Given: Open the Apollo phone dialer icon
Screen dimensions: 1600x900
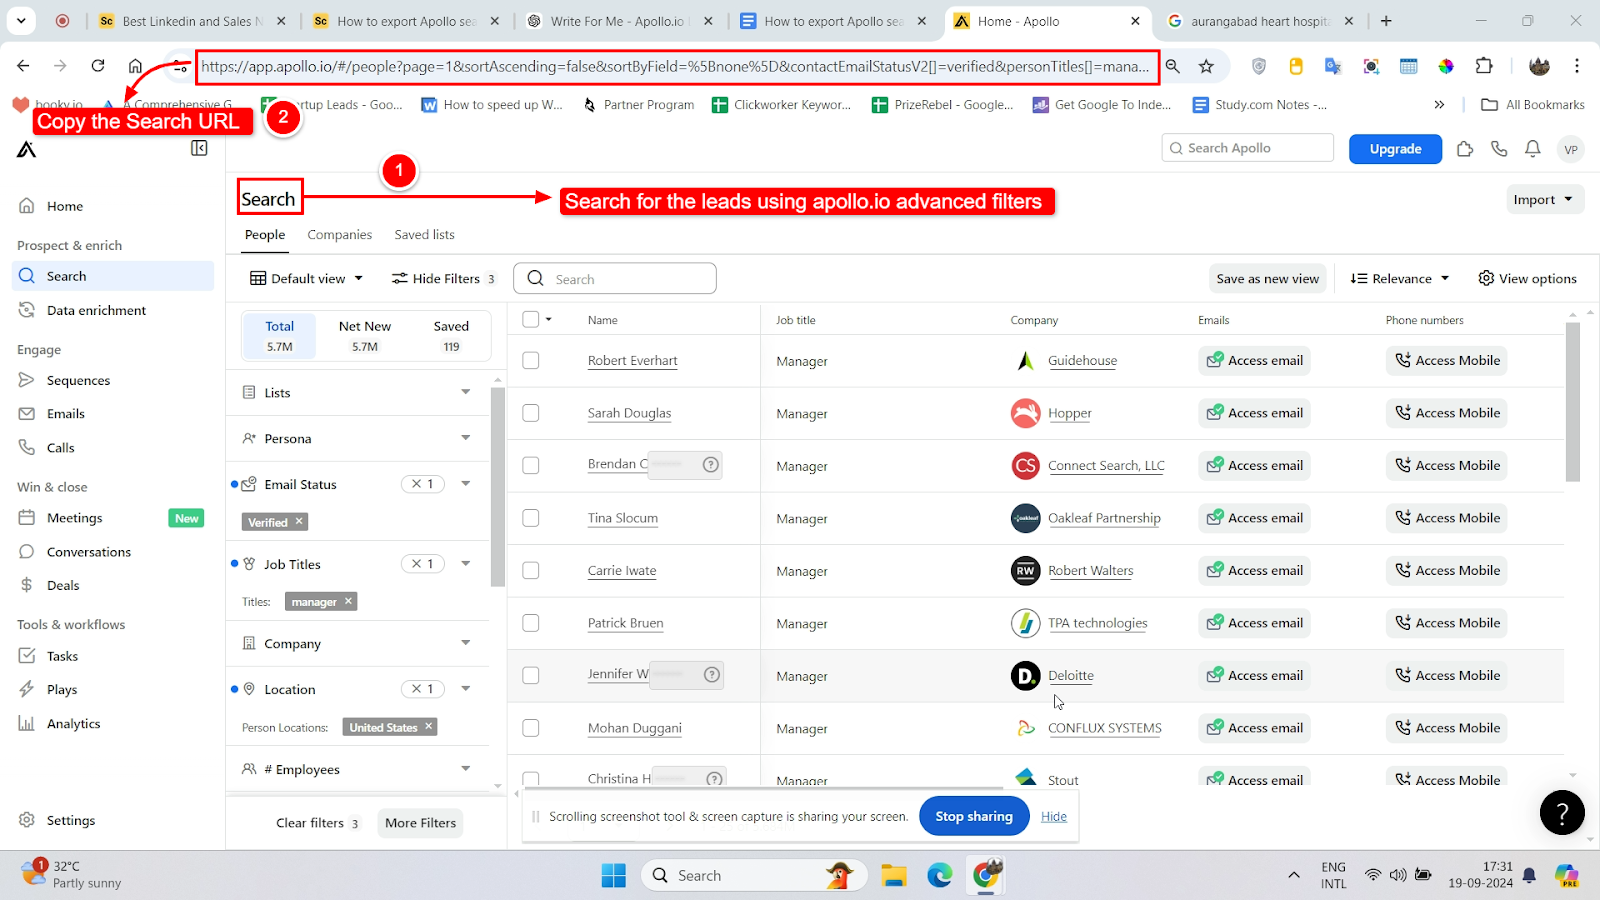Looking at the screenshot, I should tap(1499, 148).
